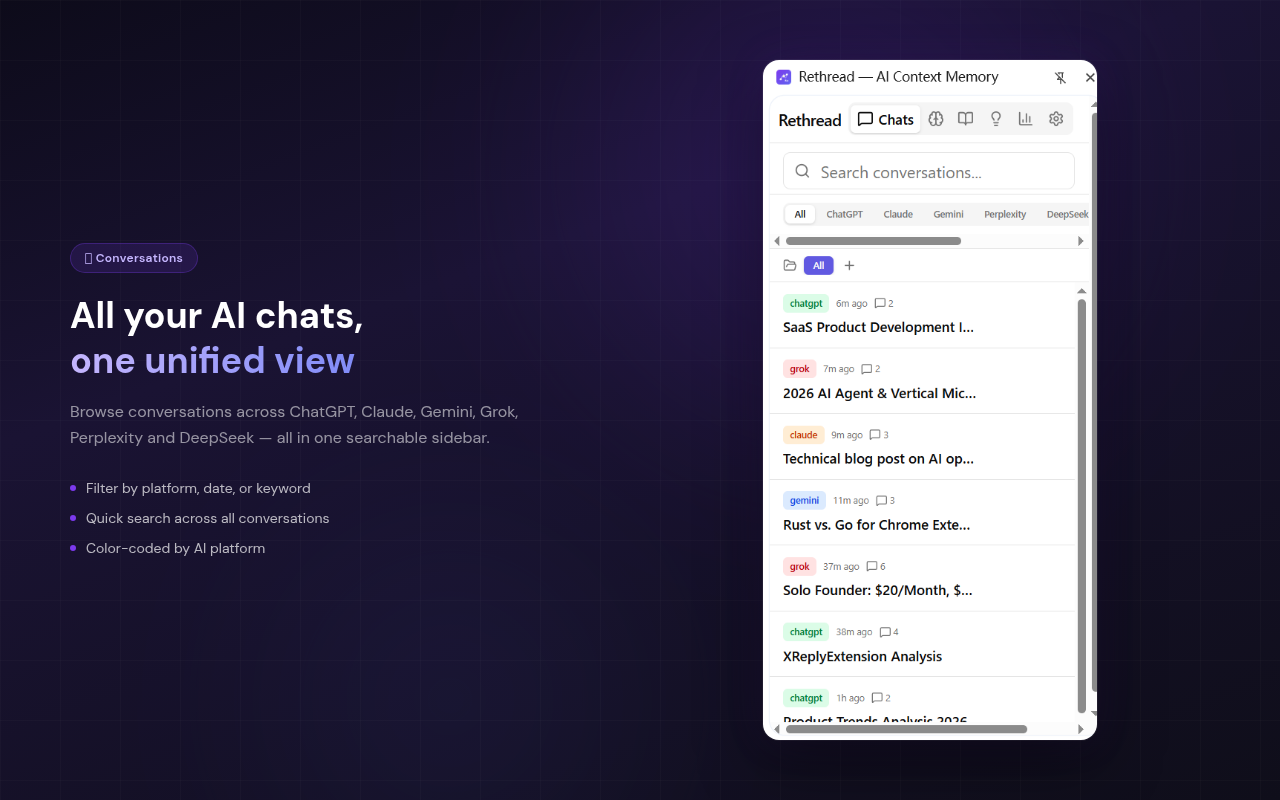Click message count icon on SaaS Product row
Viewport: 1280px width, 800px height.
coord(880,303)
